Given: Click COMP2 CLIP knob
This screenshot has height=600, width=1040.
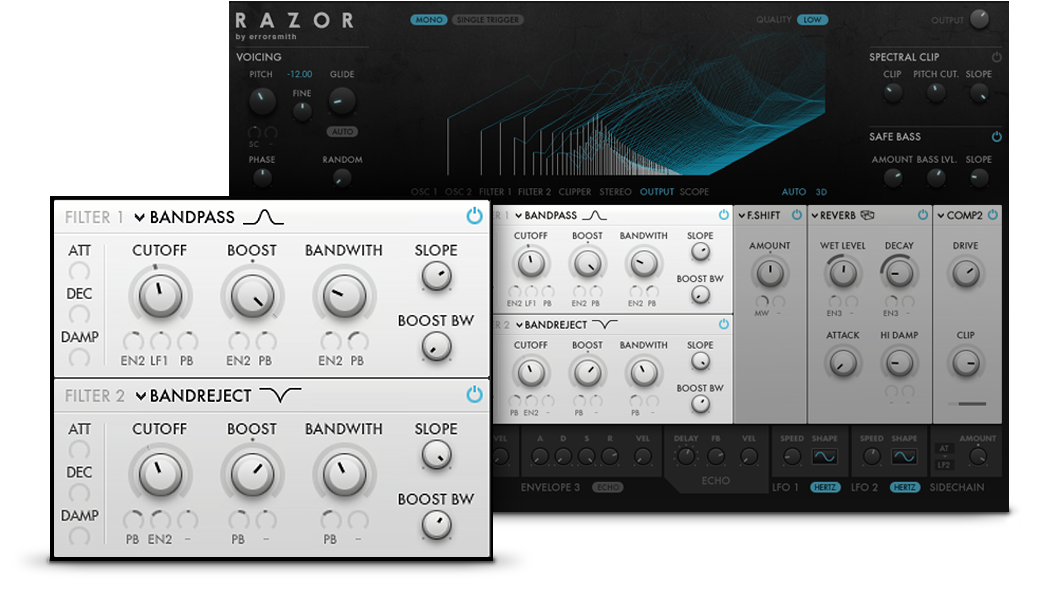Looking at the screenshot, I should (x=966, y=363).
